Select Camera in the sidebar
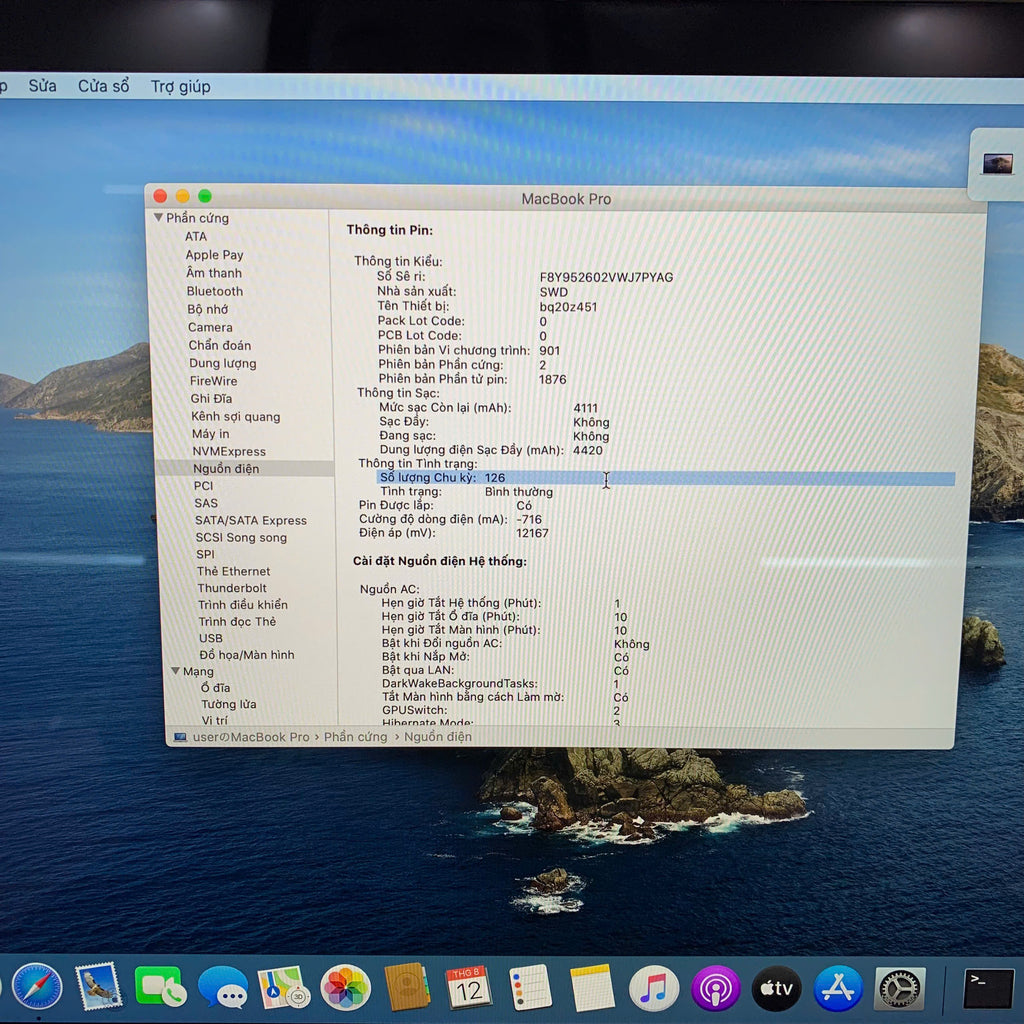The height and width of the screenshot is (1024, 1024). (210, 327)
